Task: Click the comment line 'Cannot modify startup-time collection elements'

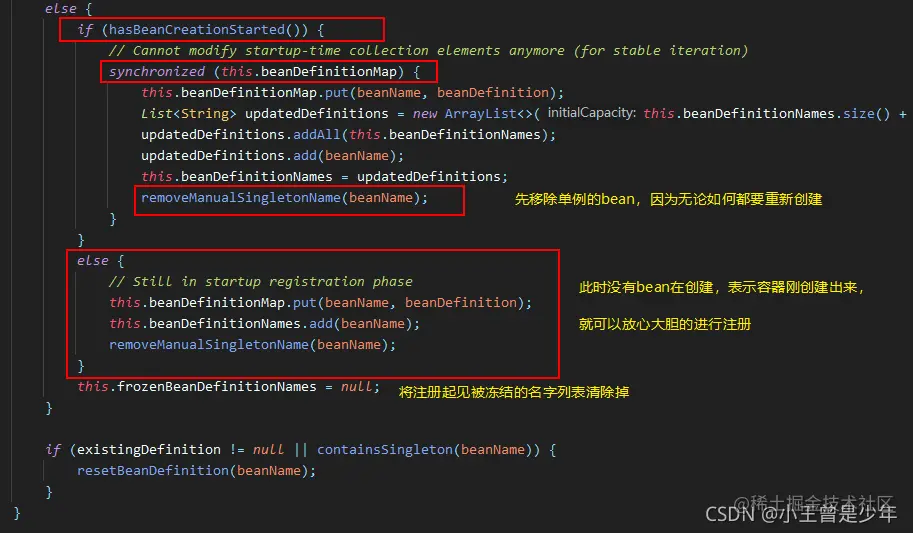Action: pyautogui.click(x=428, y=51)
